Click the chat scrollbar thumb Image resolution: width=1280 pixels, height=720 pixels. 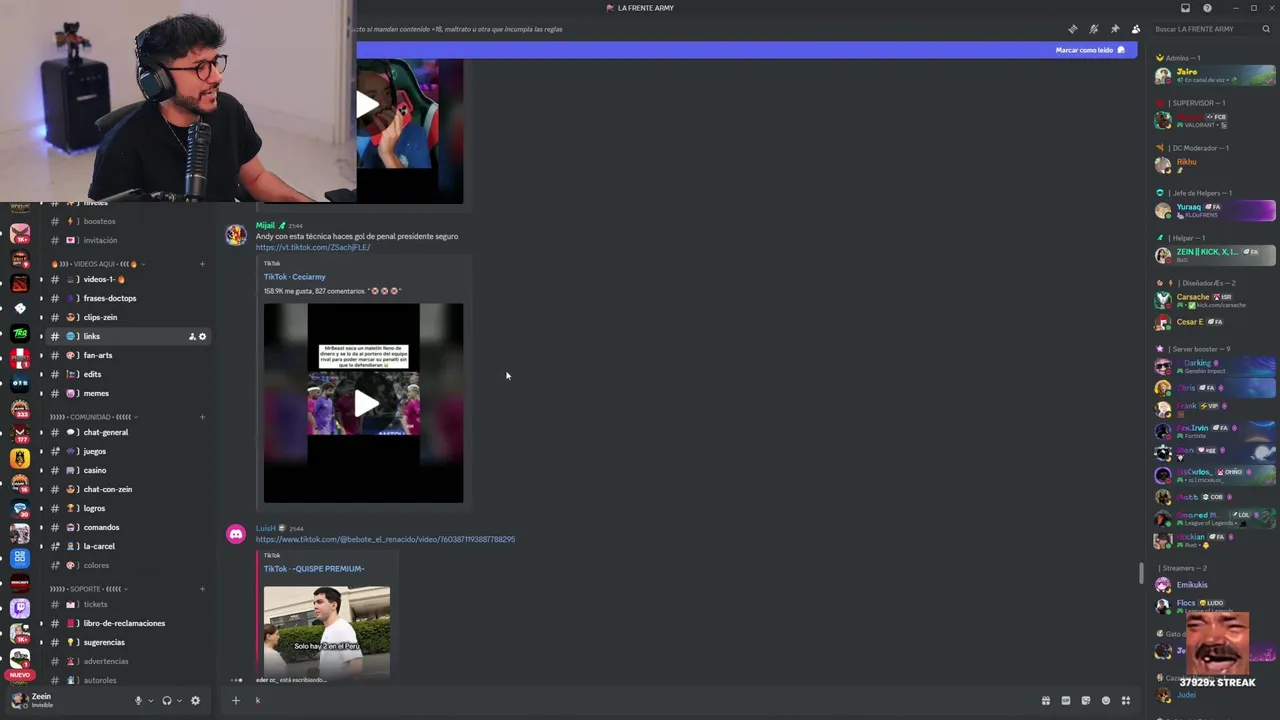[1141, 574]
